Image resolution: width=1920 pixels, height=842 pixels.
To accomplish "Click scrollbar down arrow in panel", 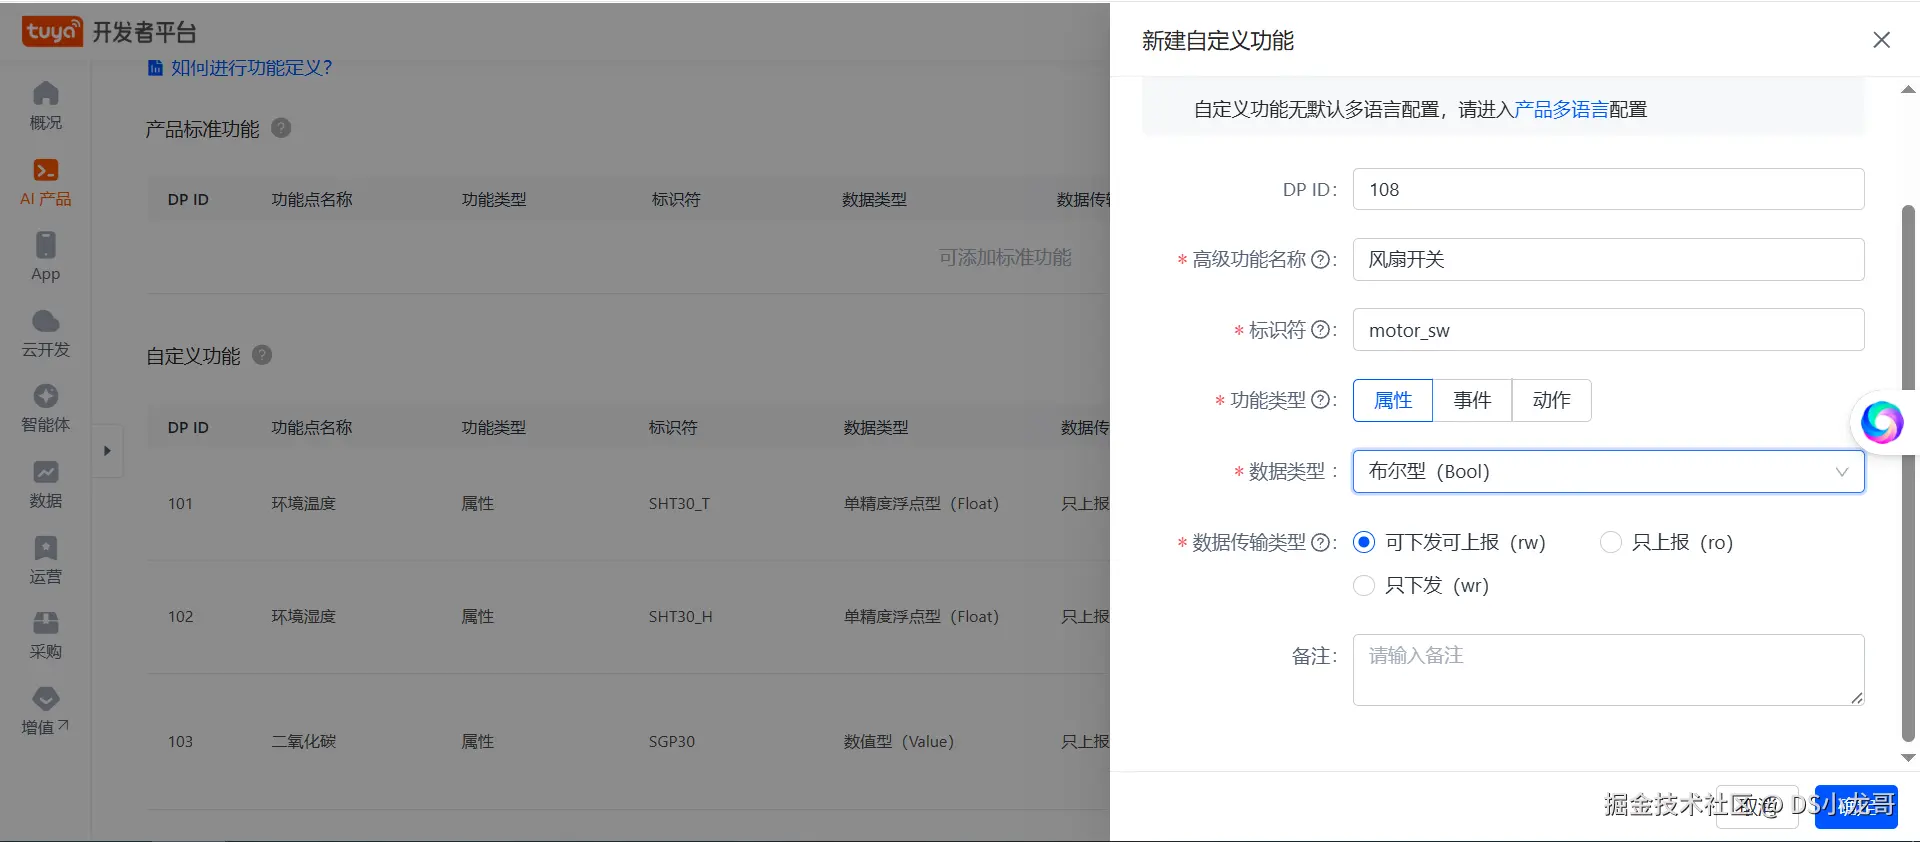I will 1908,758.
